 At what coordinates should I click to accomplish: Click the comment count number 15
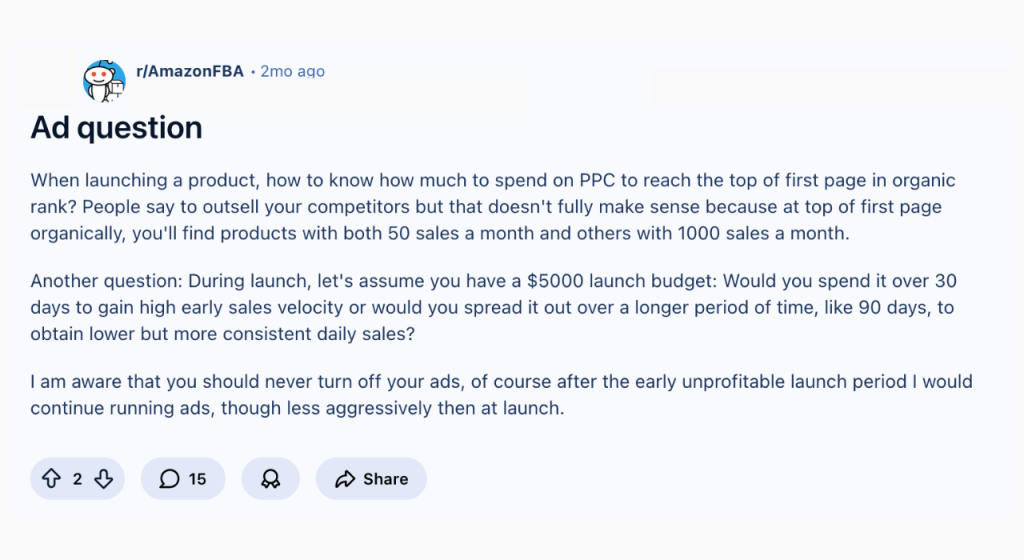coord(197,479)
